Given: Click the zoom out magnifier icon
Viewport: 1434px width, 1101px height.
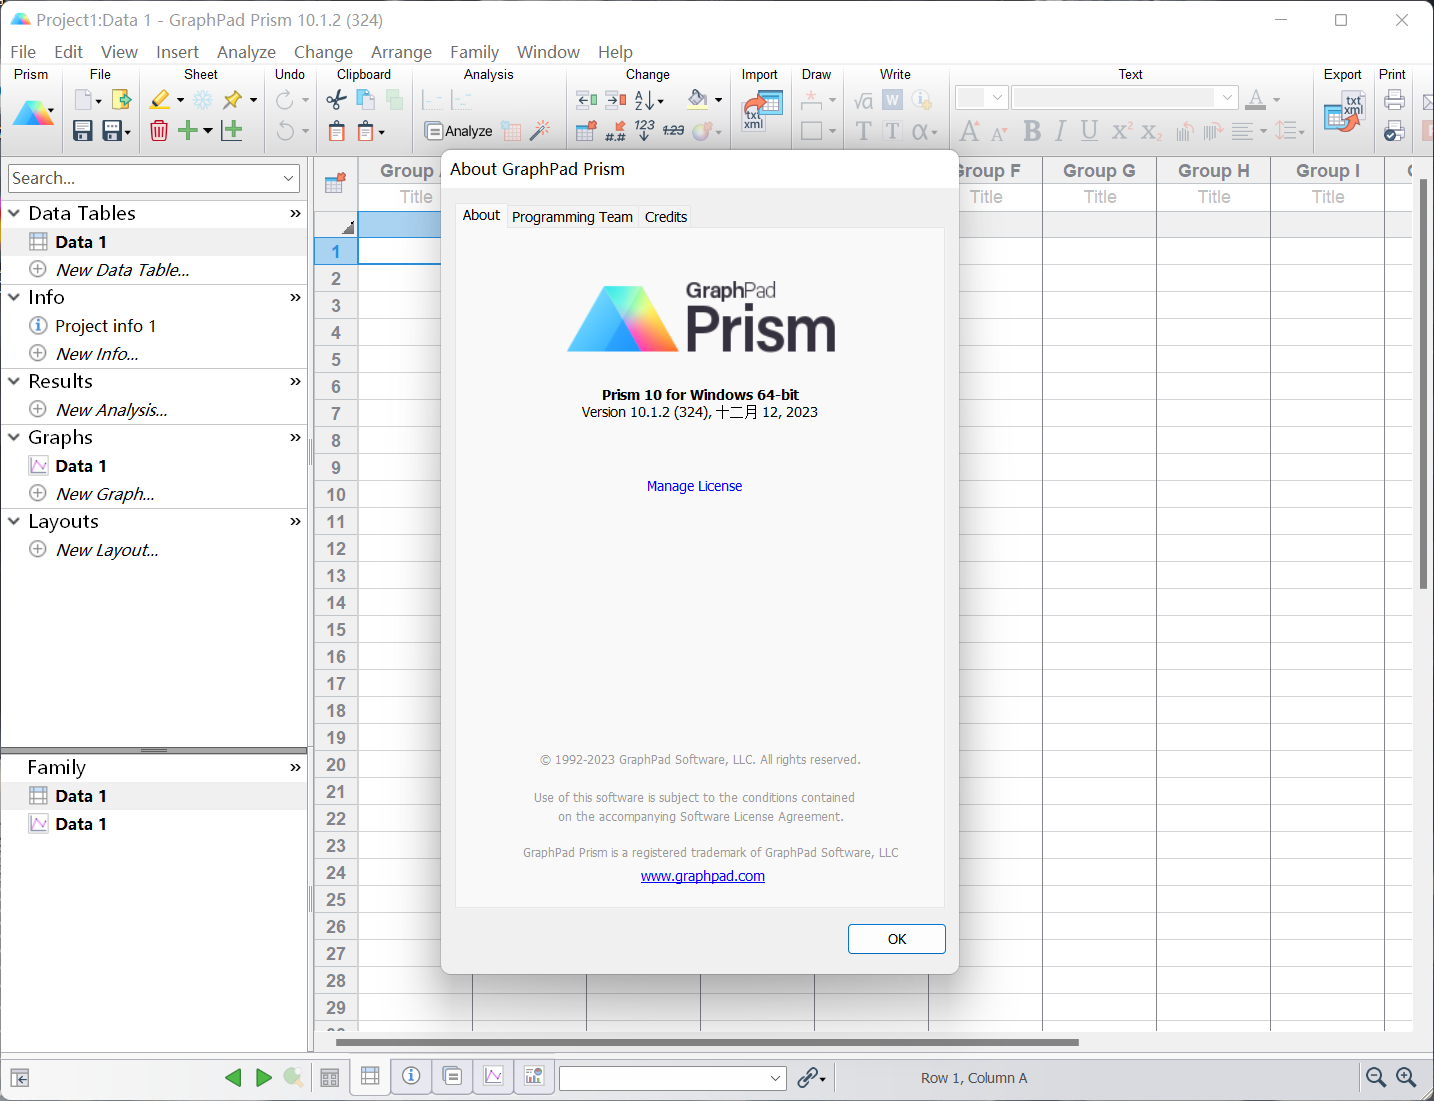Looking at the screenshot, I should tap(1376, 1077).
